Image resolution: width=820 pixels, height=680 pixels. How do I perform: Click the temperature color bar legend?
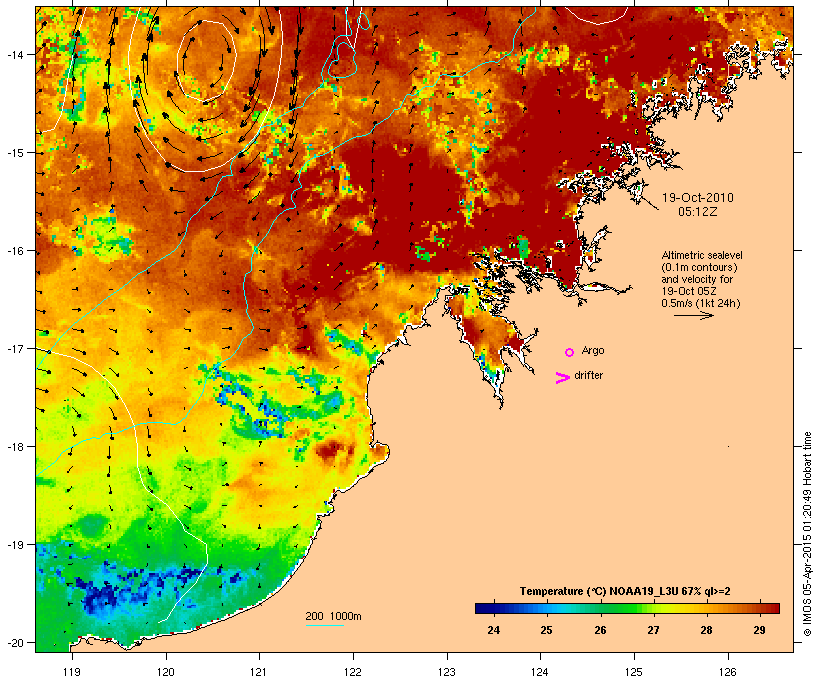pos(628,608)
